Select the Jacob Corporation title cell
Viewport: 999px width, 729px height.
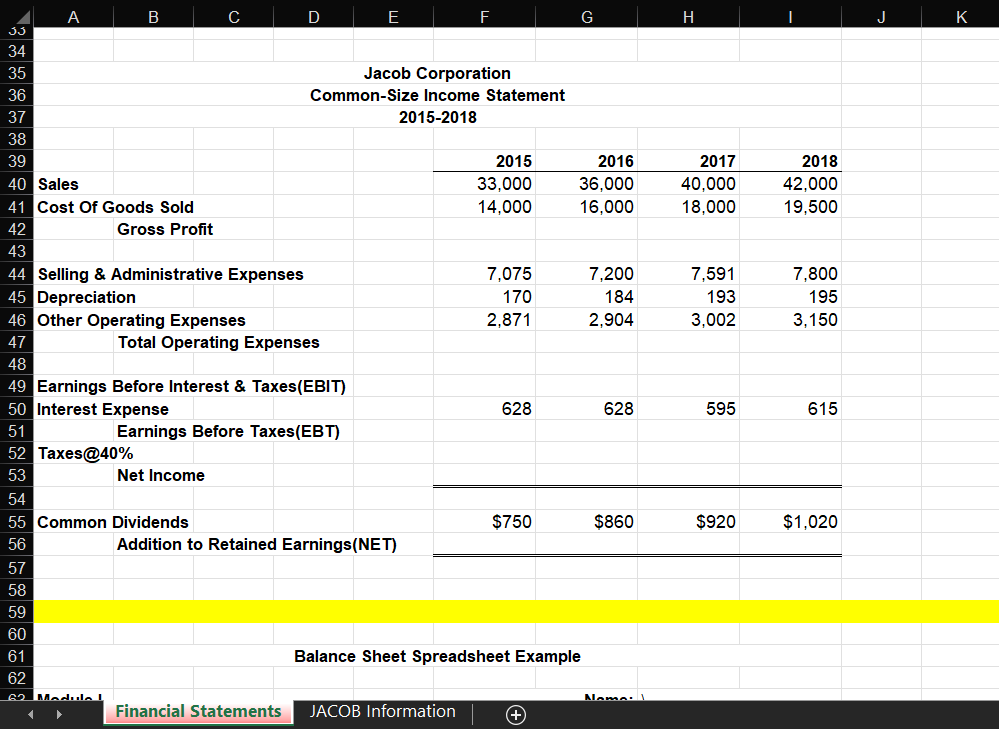(x=439, y=73)
